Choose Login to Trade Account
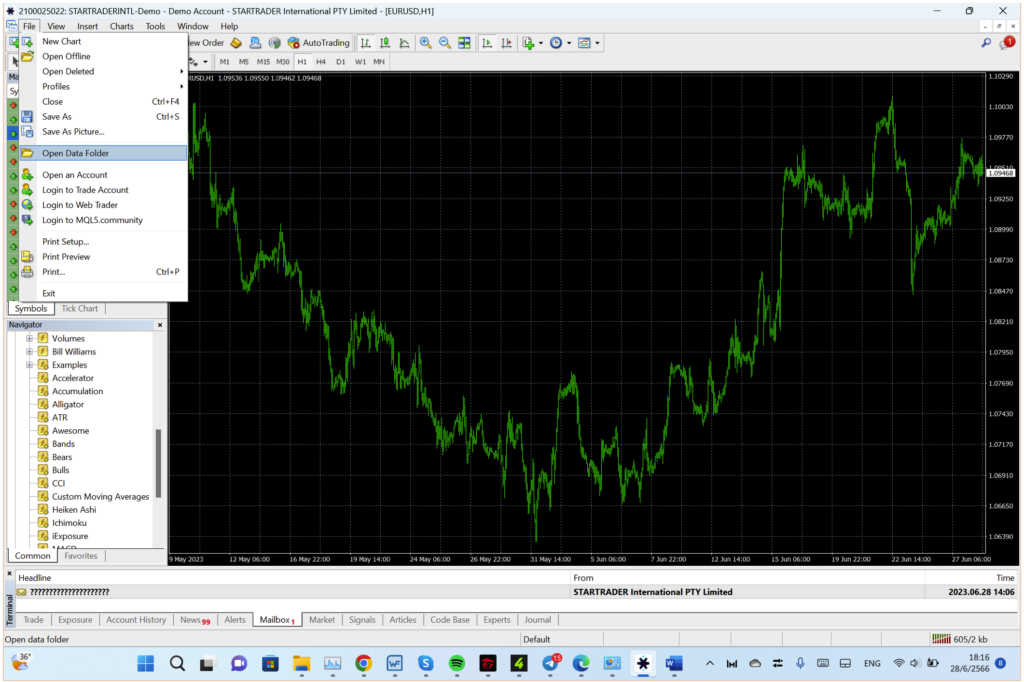 (x=103, y=189)
